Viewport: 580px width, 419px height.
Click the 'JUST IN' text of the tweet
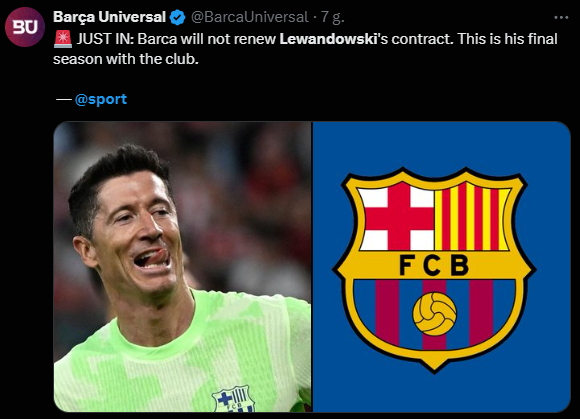[x=105, y=39]
